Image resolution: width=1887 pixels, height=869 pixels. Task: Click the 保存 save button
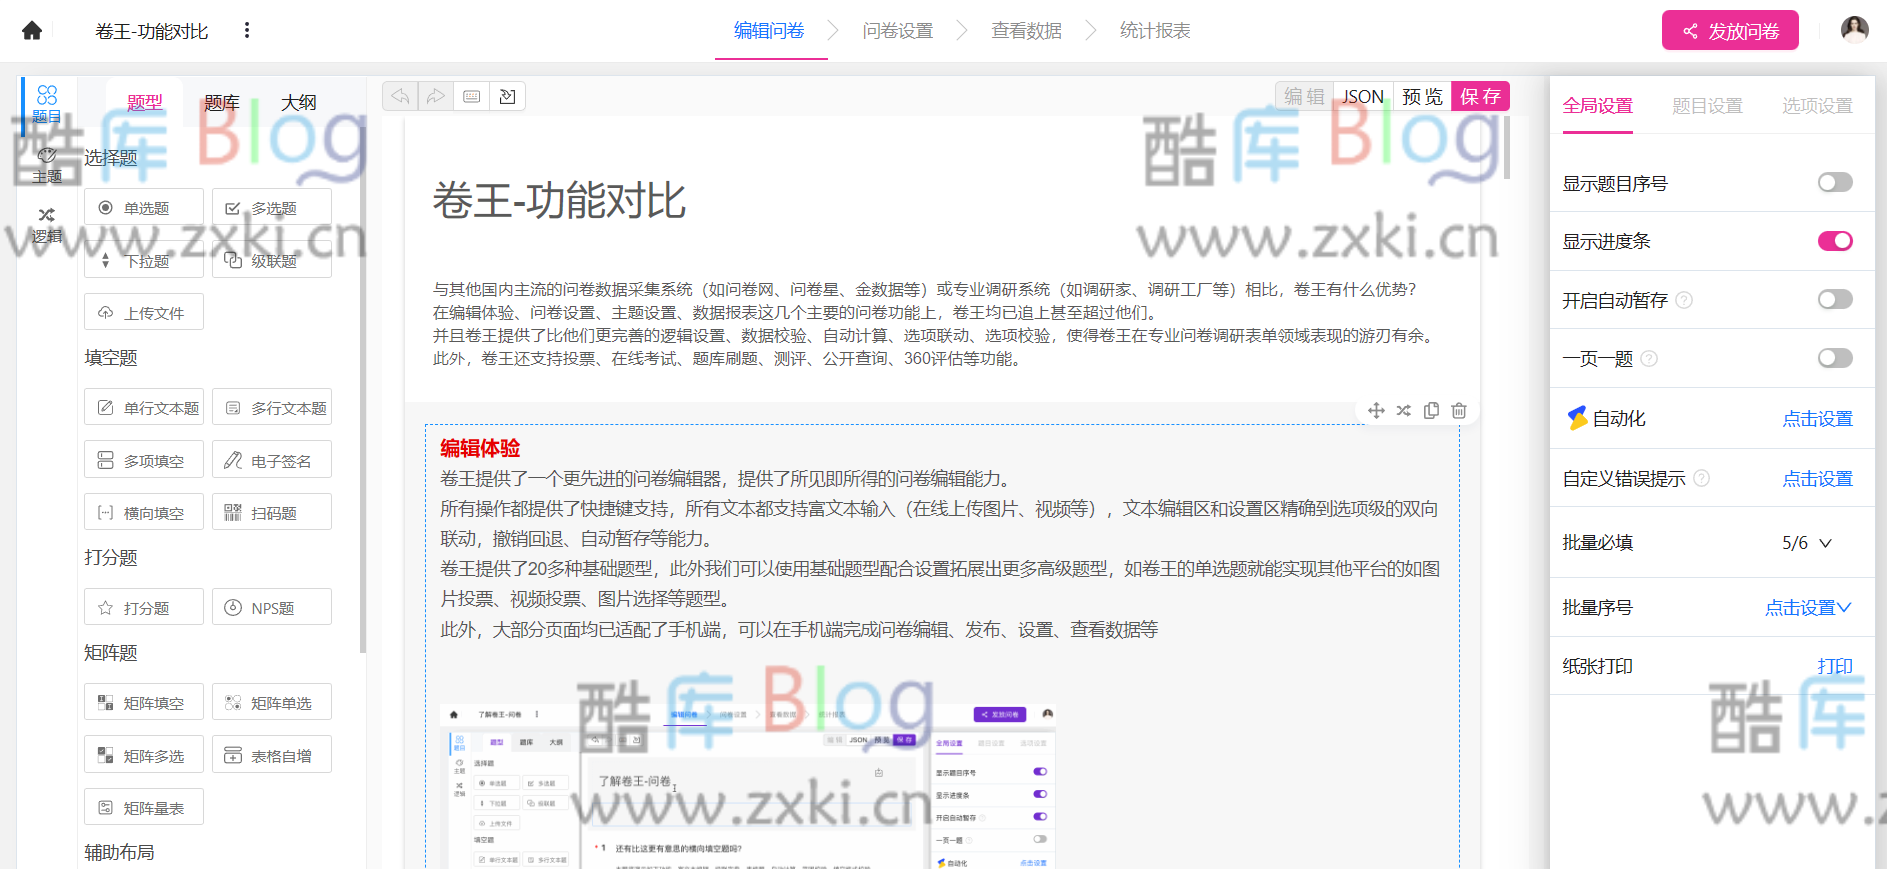pyautogui.click(x=1480, y=96)
